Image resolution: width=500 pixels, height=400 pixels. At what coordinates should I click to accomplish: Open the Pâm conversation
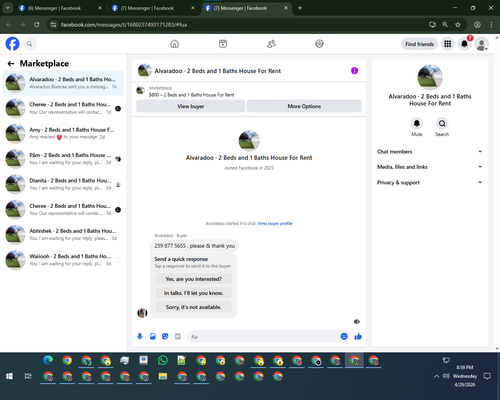tap(63, 159)
